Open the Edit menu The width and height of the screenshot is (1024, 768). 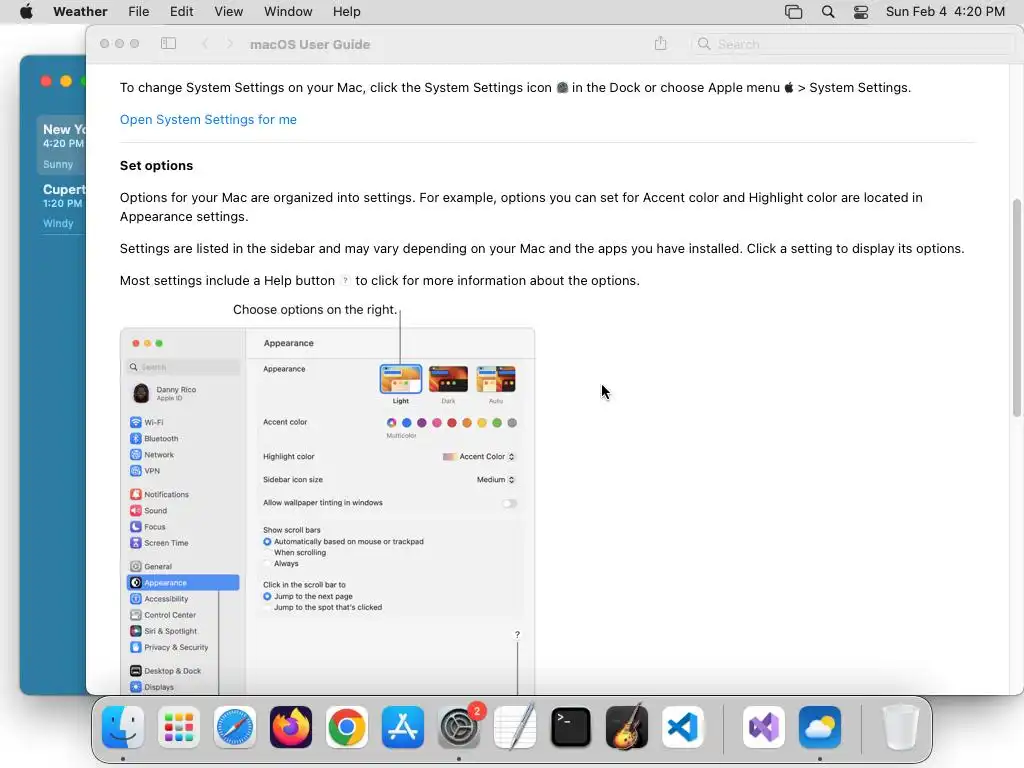181,12
